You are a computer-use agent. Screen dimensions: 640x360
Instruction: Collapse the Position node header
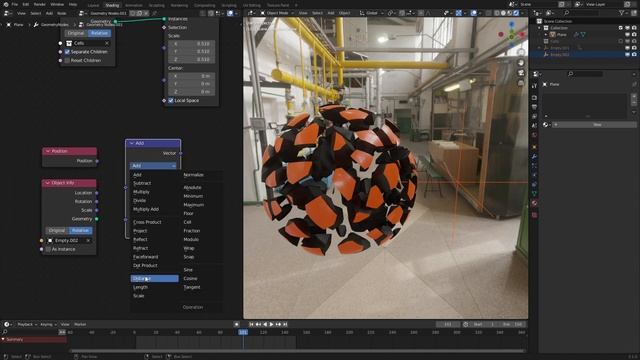pyautogui.click(x=48, y=151)
